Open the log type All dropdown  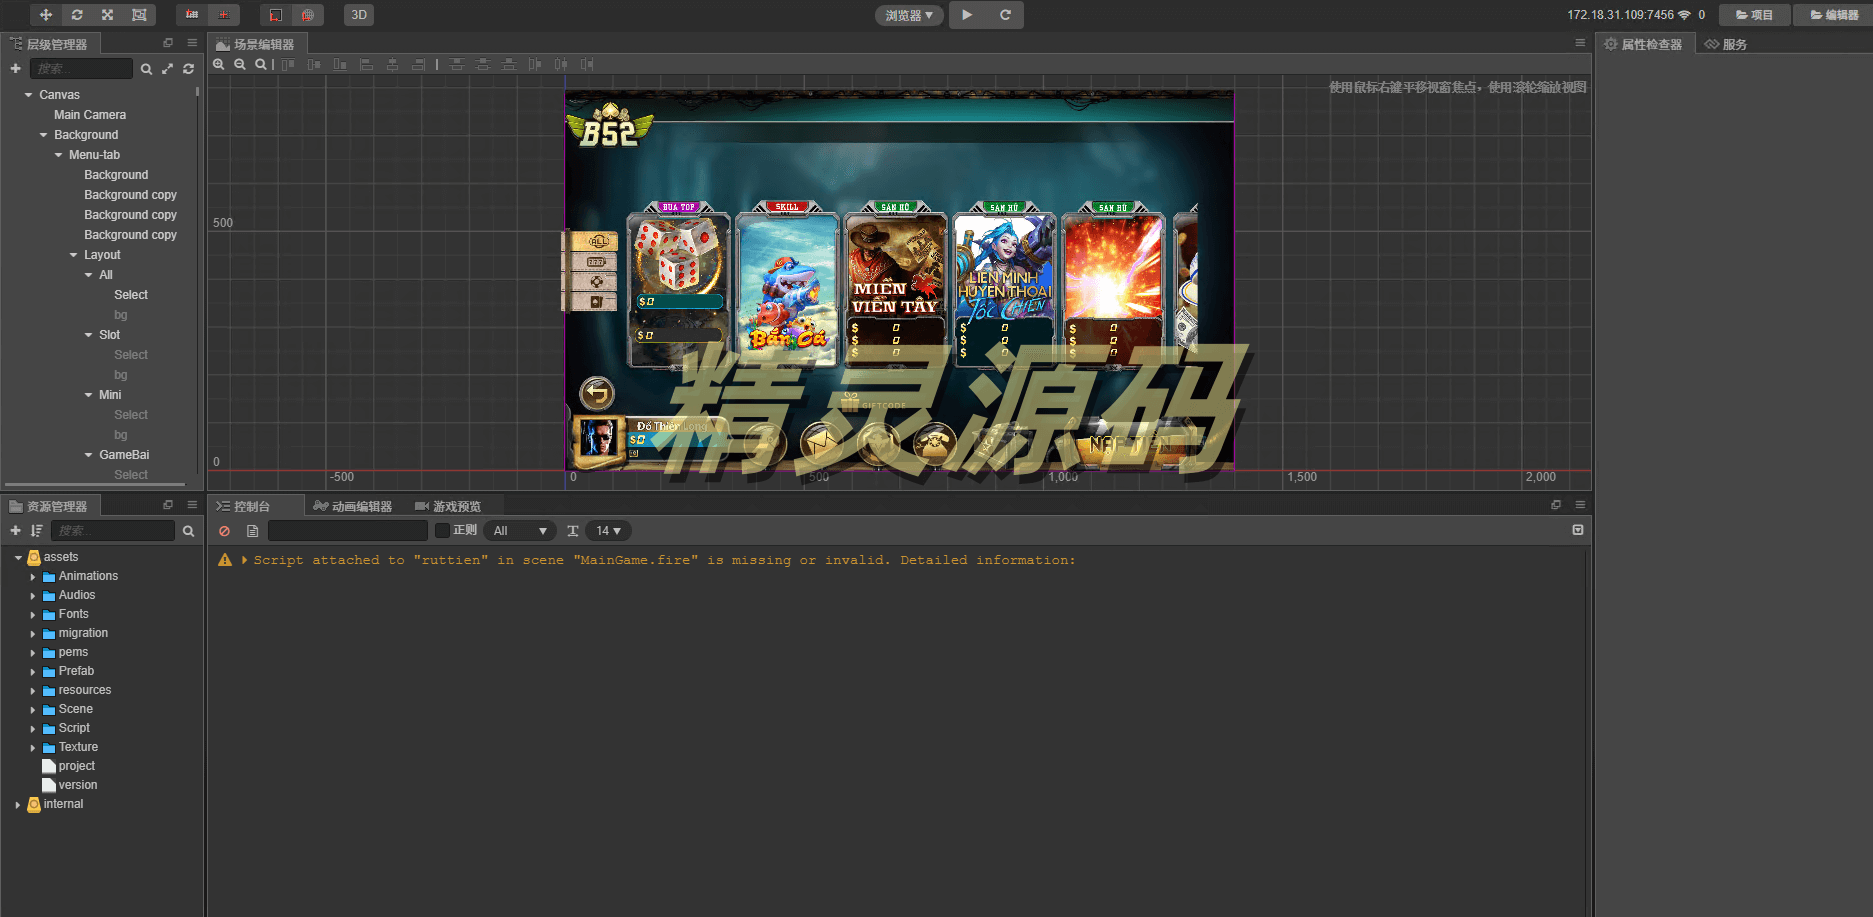pyautogui.click(x=520, y=531)
